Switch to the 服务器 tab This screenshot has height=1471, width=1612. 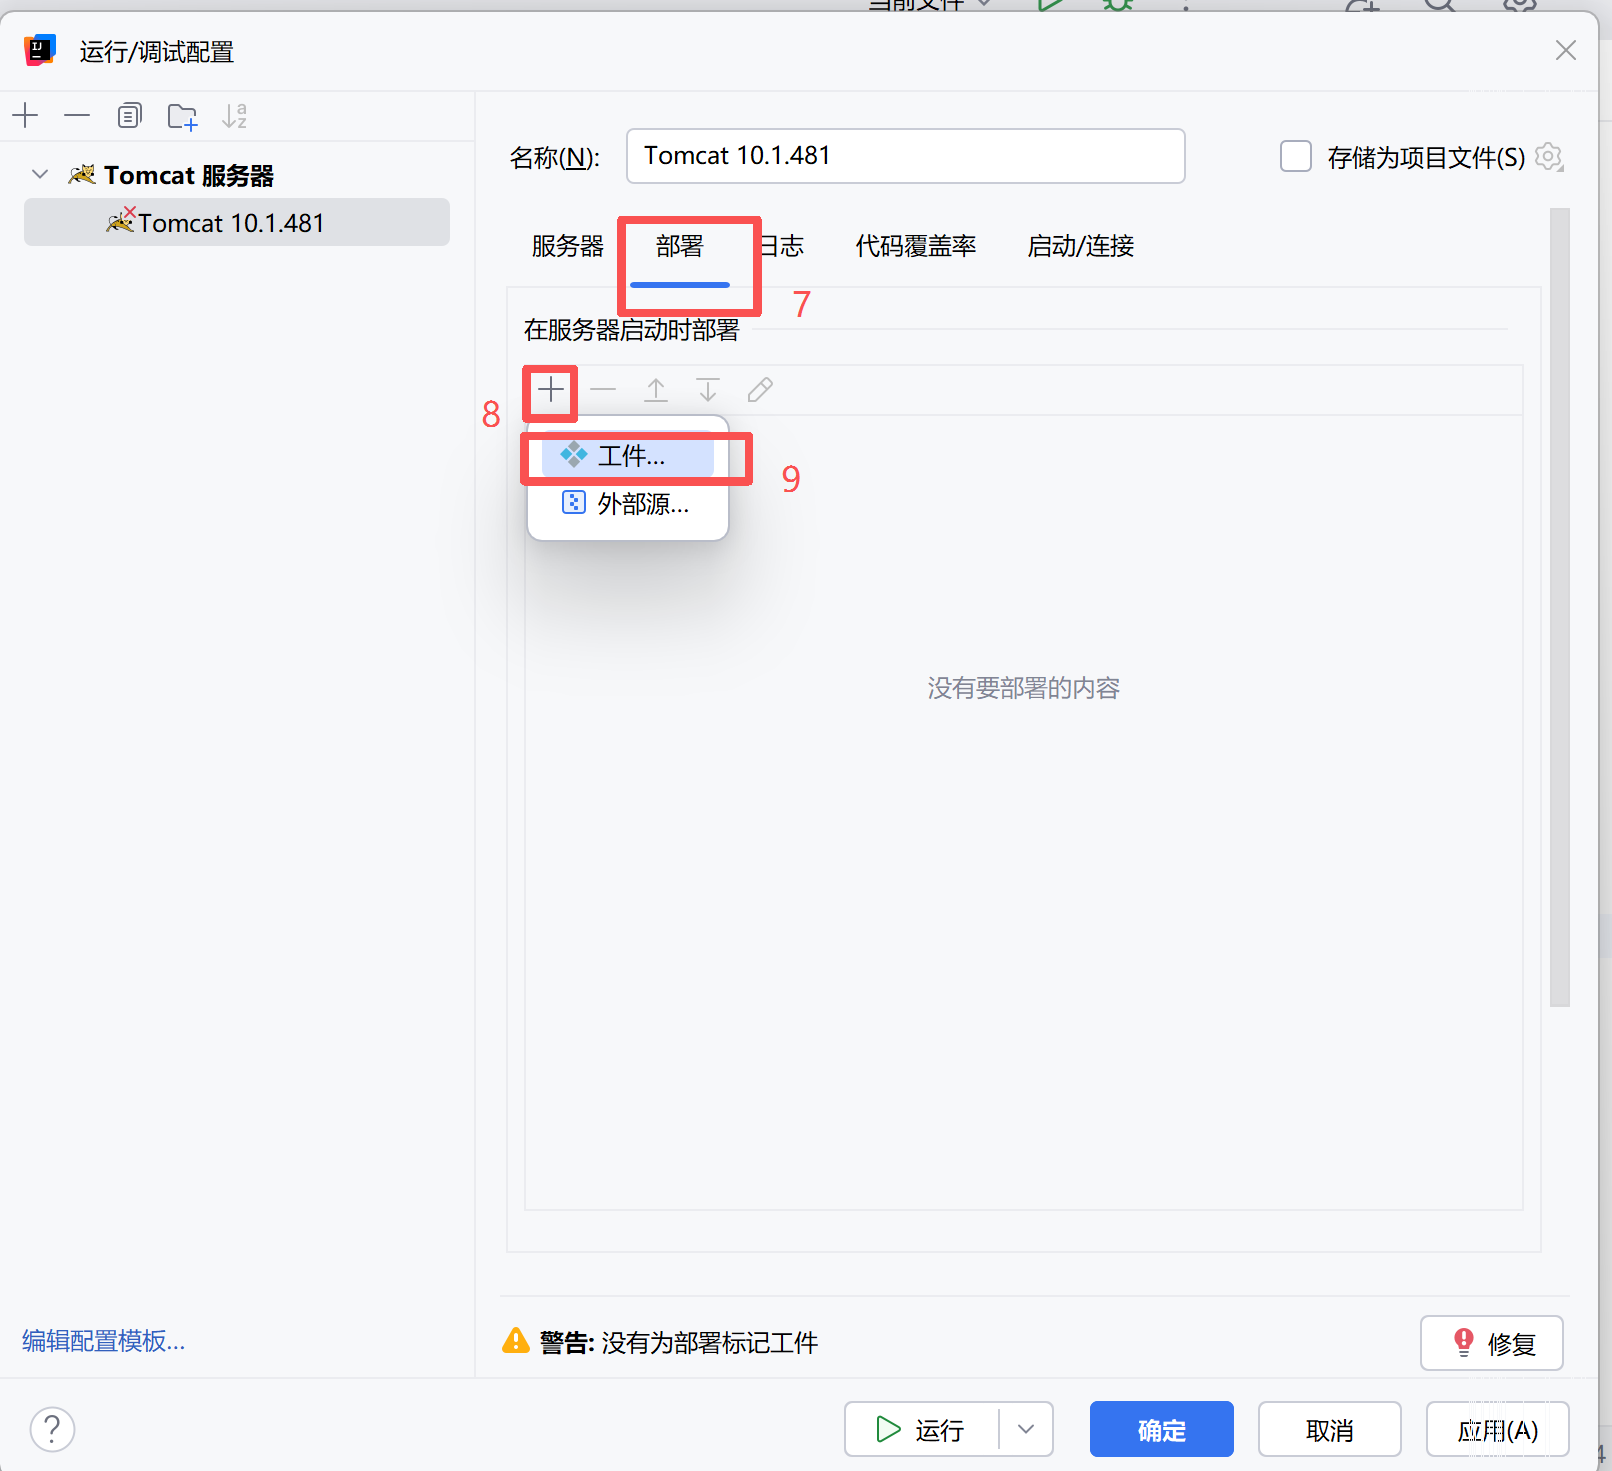[567, 246]
